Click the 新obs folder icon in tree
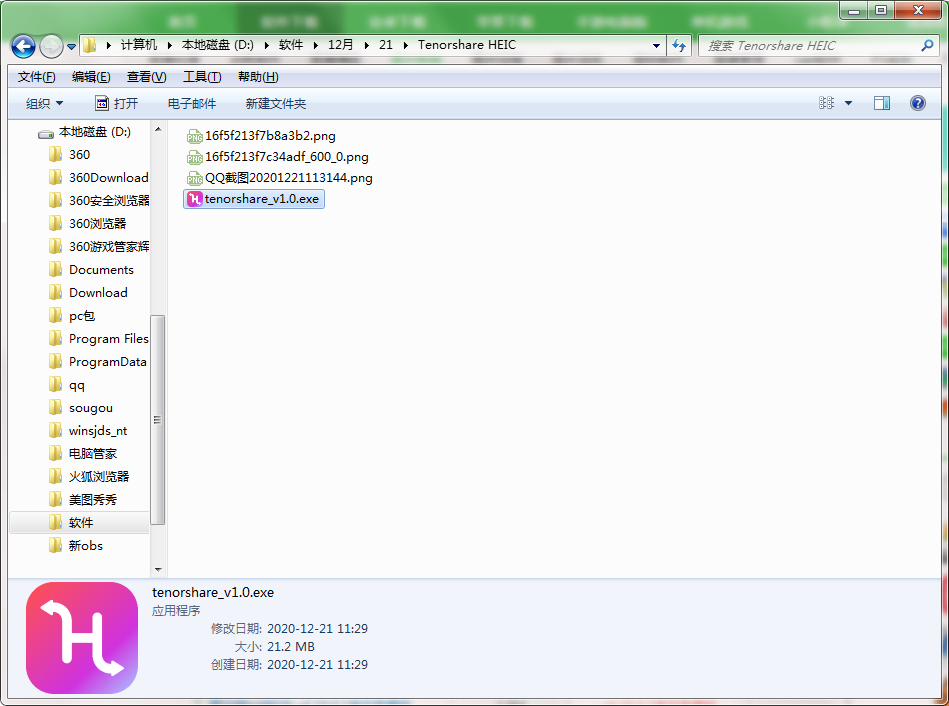This screenshot has width=949, height=706. pos(55,545)
